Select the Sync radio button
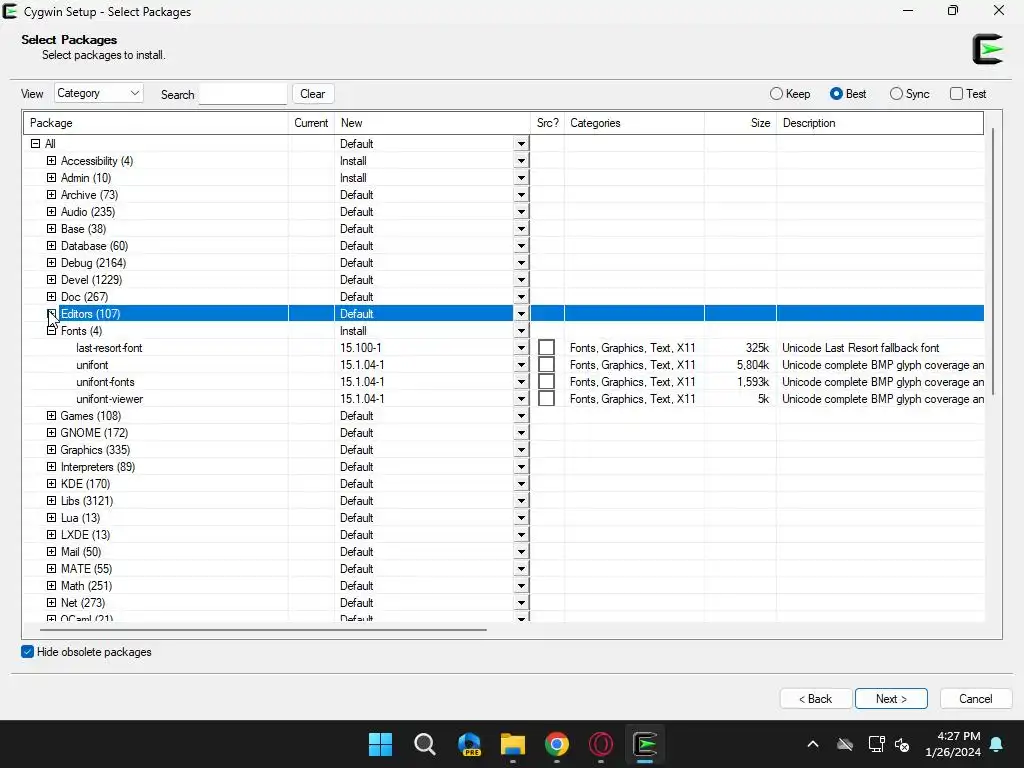This screenshot has height=768, width=1024. (896, 93)
